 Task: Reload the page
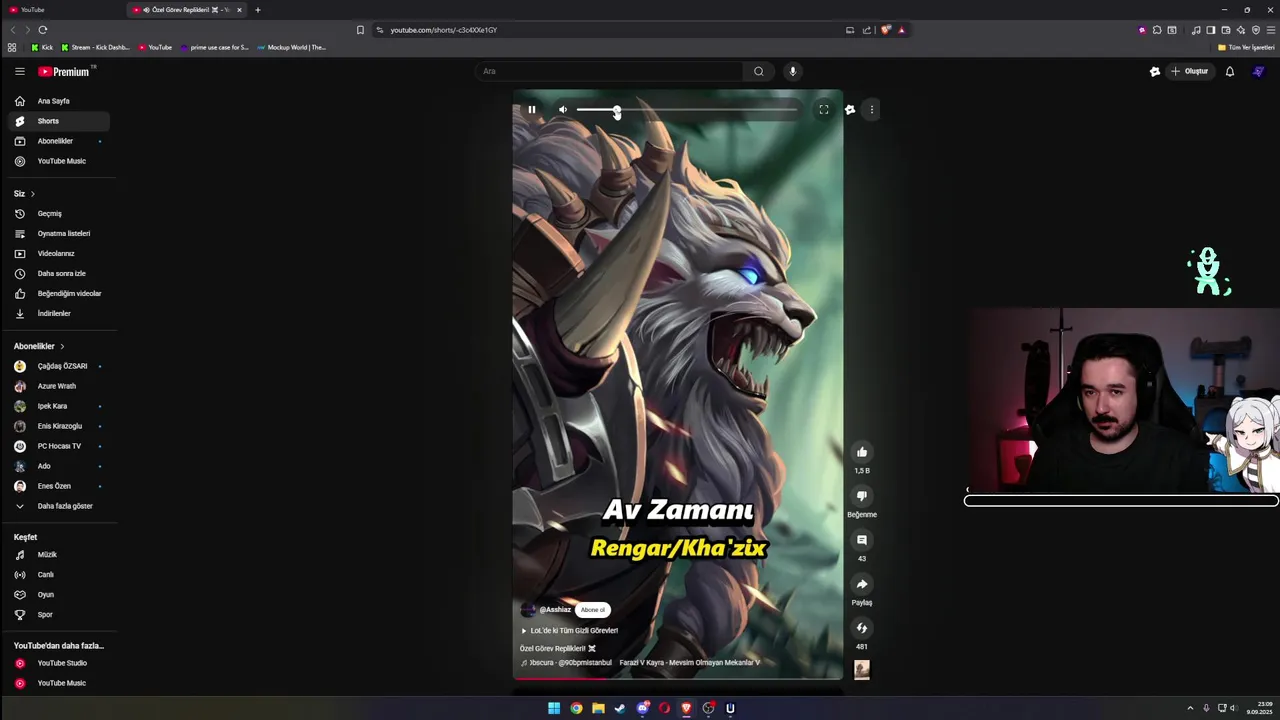42,30
